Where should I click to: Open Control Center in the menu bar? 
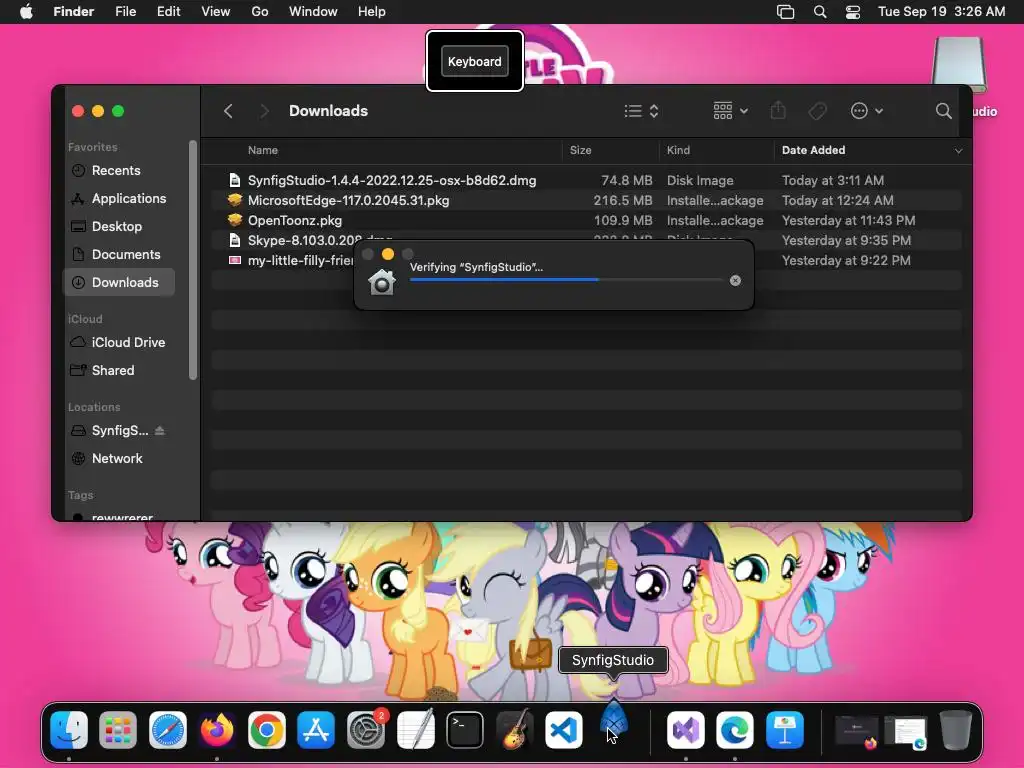pyautogui.click(x=853, y=12)
